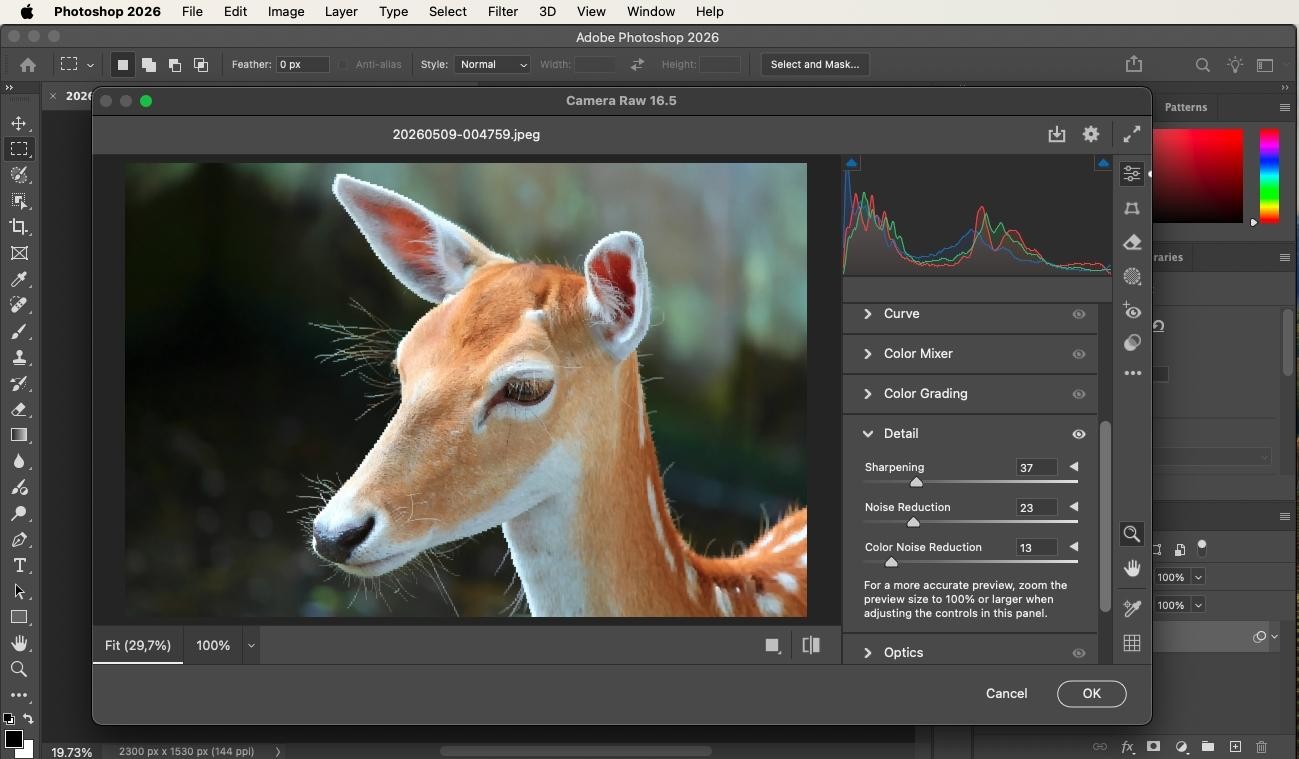Save image using Camera Raw download icon
The image size is (1299, 759).
tap(1057, 134)
